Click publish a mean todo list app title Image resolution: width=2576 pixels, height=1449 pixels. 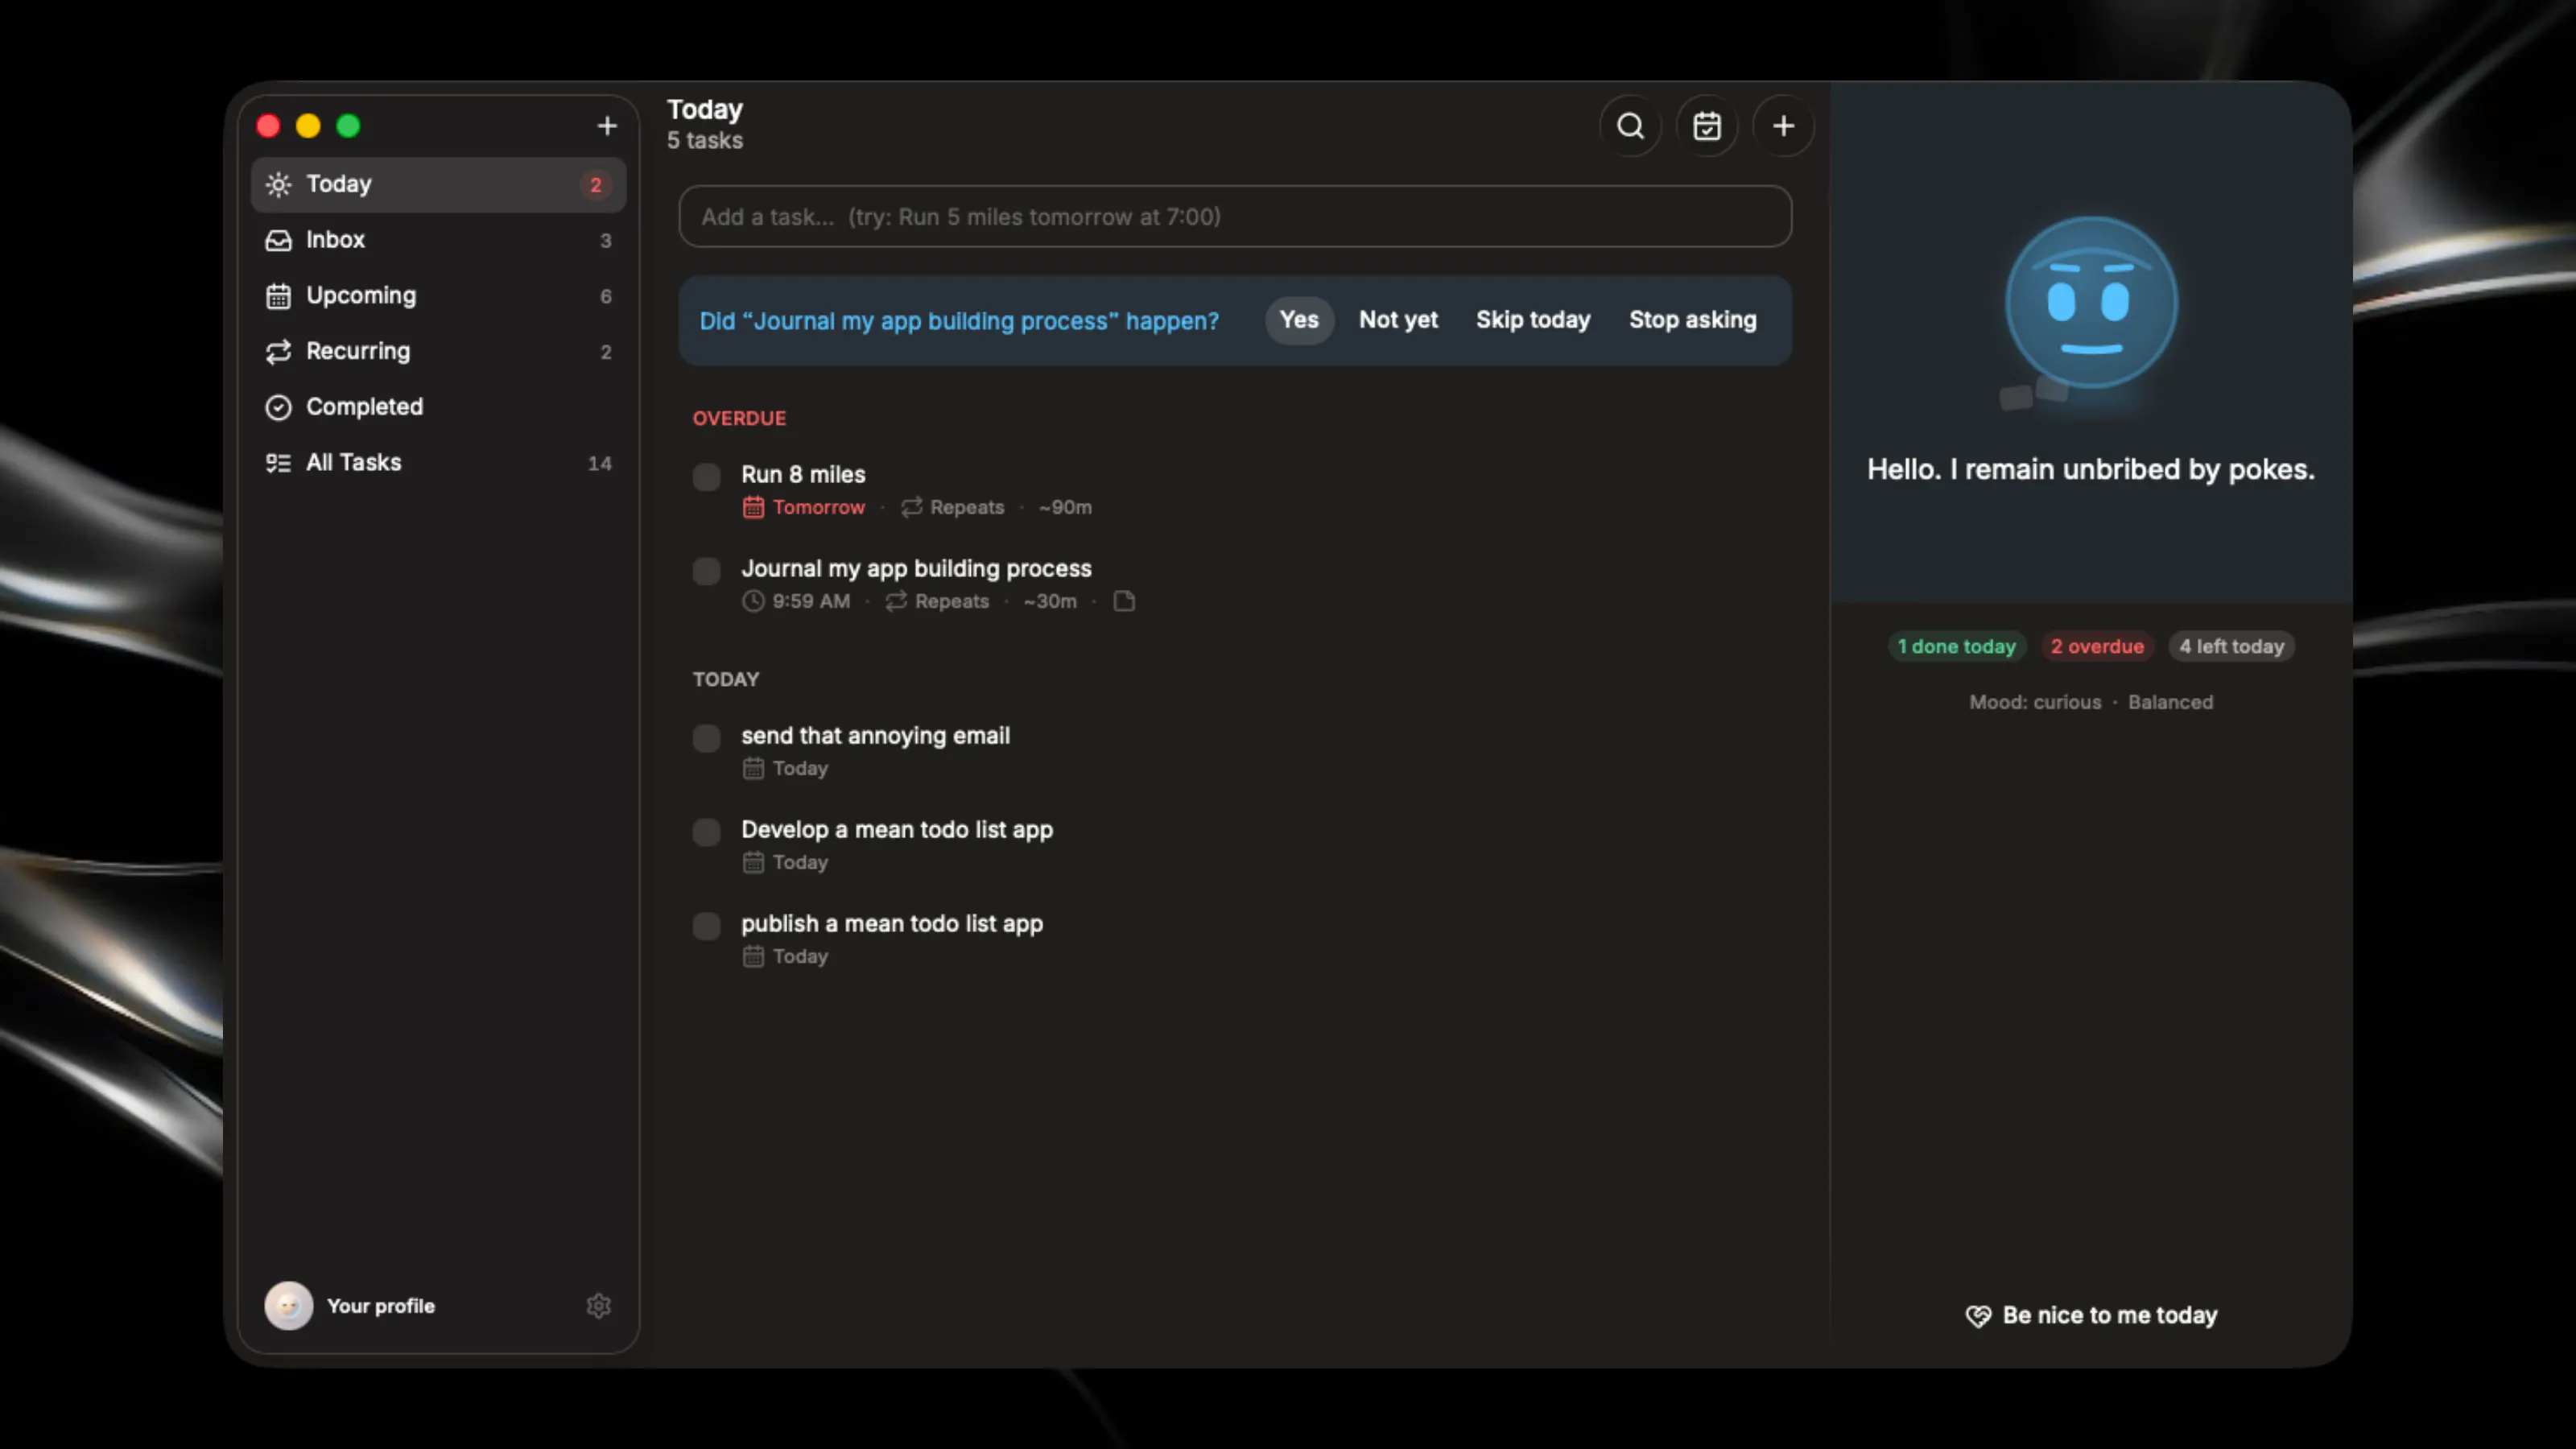click(892, 924)
